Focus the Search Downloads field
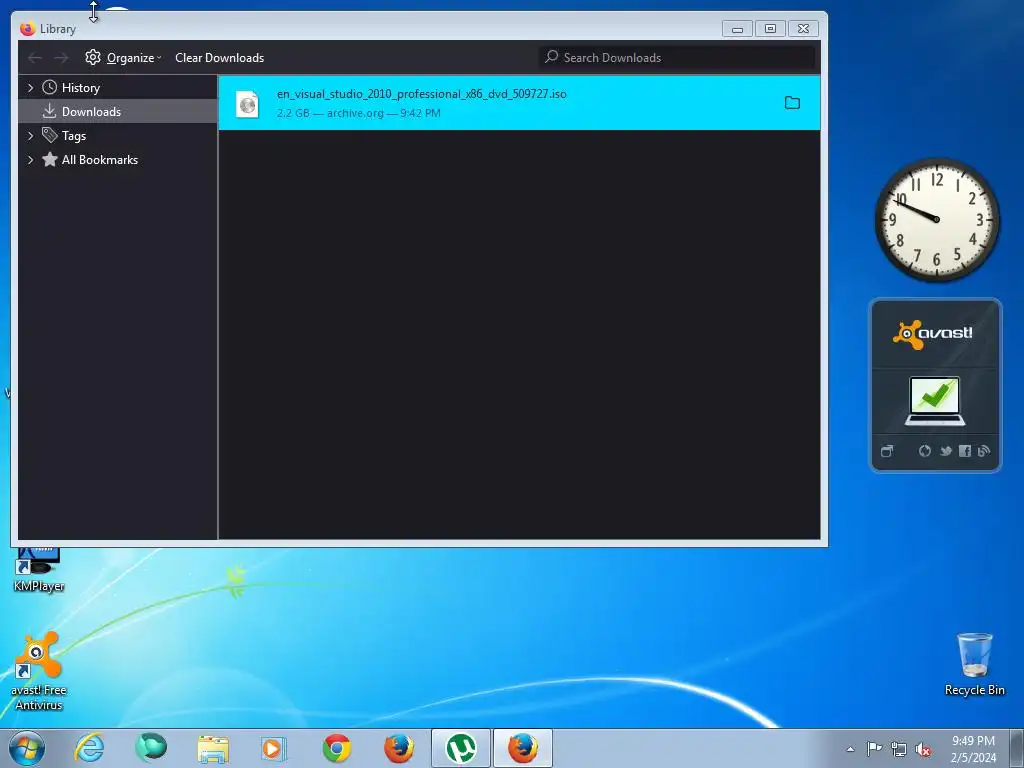Image resolution: width=1024 pixels, height=768 pixels. click(677, 57)
